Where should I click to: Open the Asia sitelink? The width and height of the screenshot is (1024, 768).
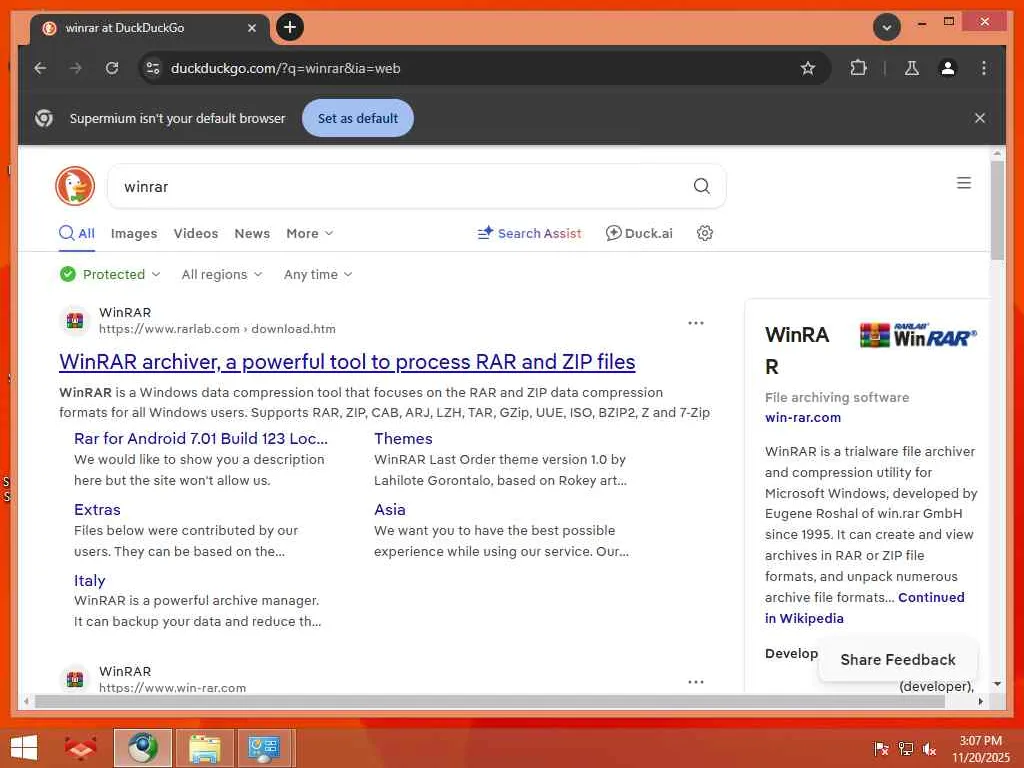[x=389, y=509]
